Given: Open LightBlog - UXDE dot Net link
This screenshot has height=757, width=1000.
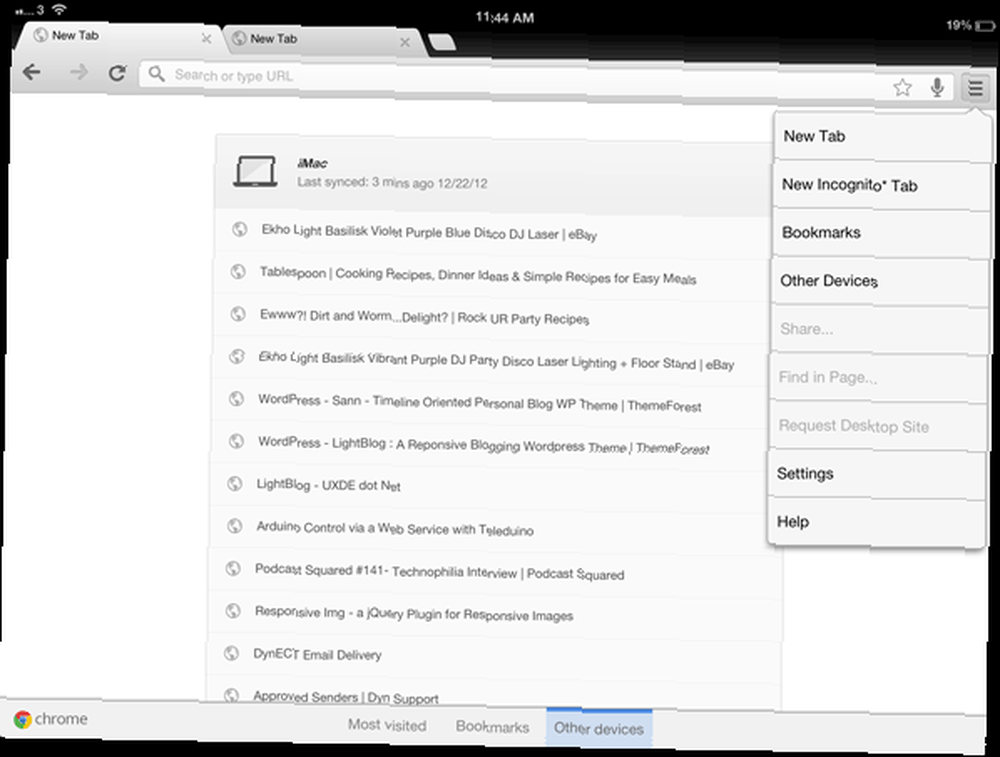Looking at the screenshot, I should pos(328,485).
